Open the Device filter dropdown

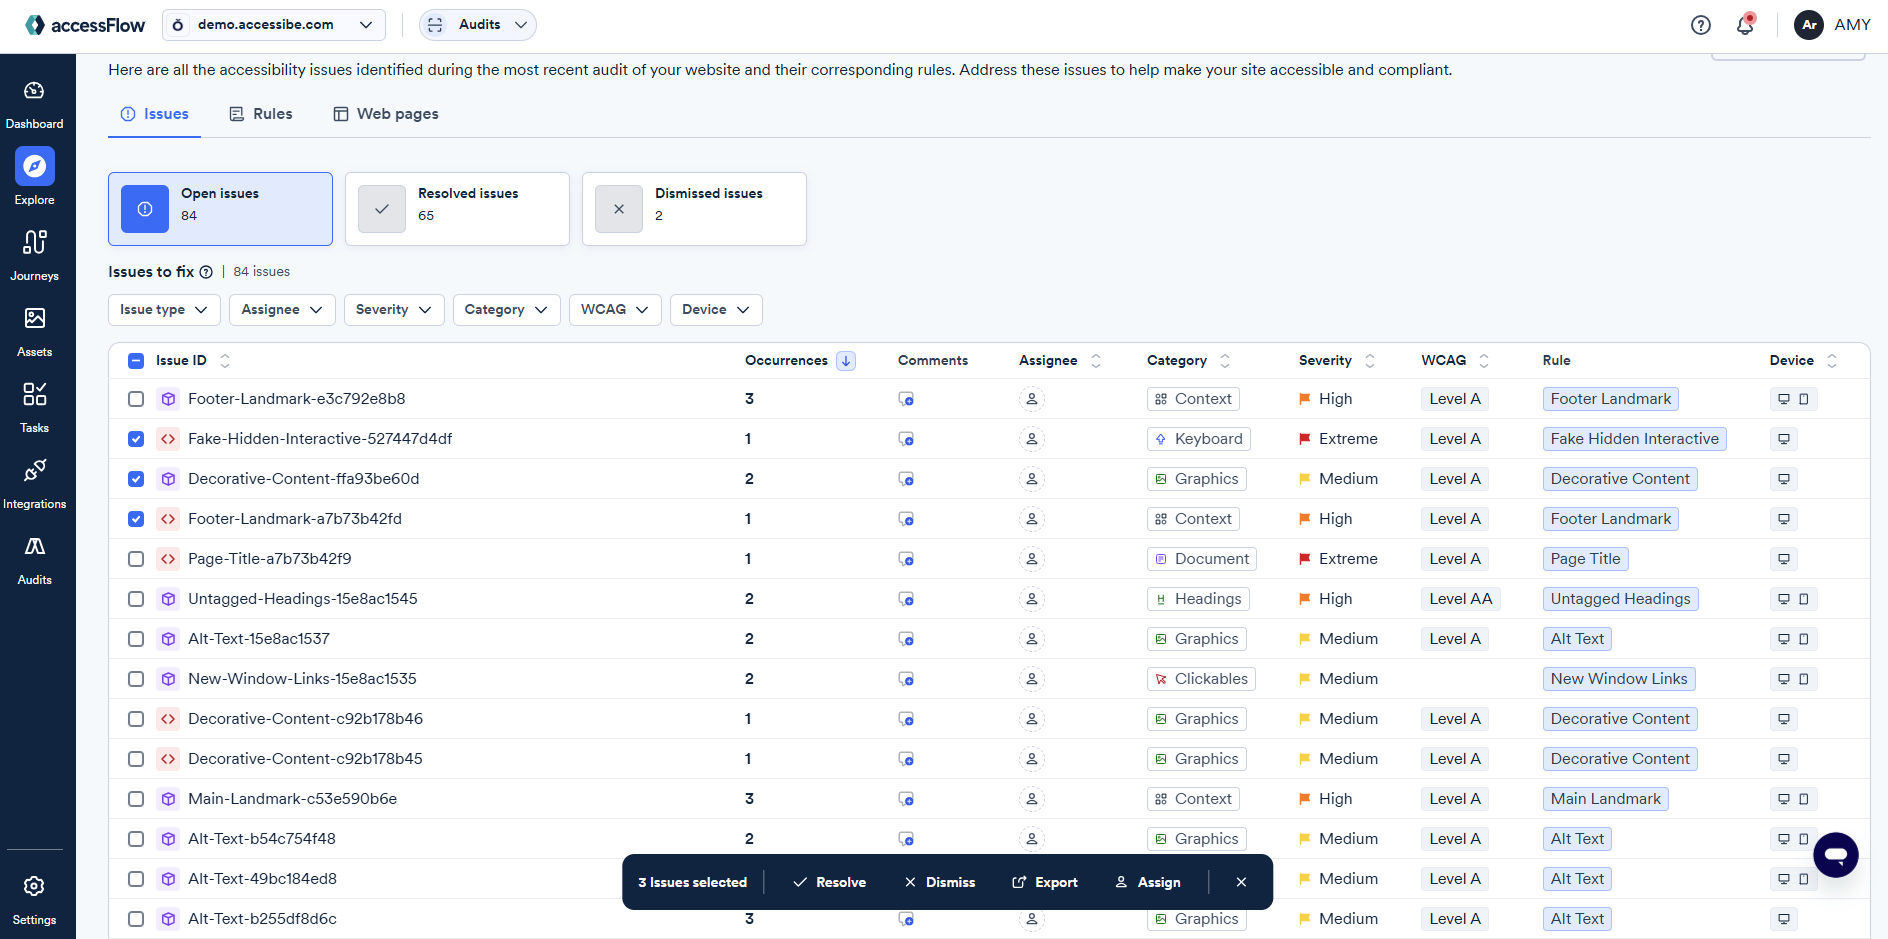tap(716, 310)
